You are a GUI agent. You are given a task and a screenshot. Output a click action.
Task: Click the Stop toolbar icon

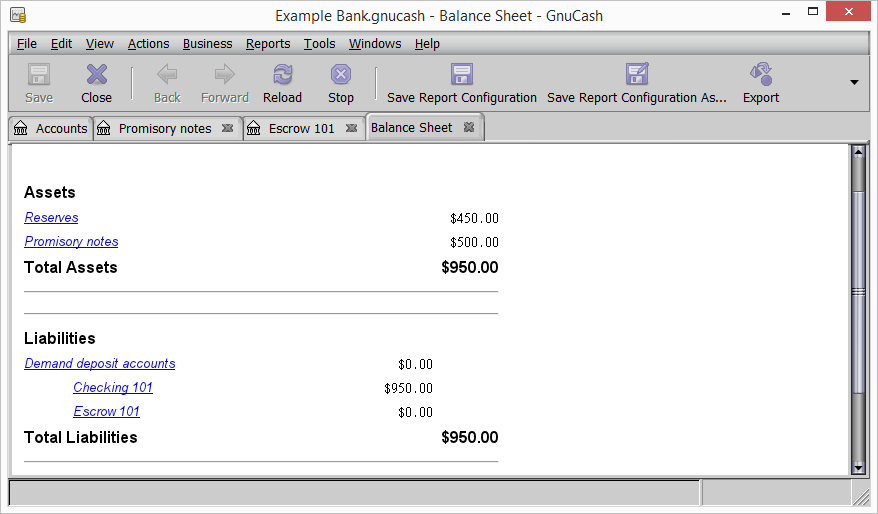[x=341, y=75]
